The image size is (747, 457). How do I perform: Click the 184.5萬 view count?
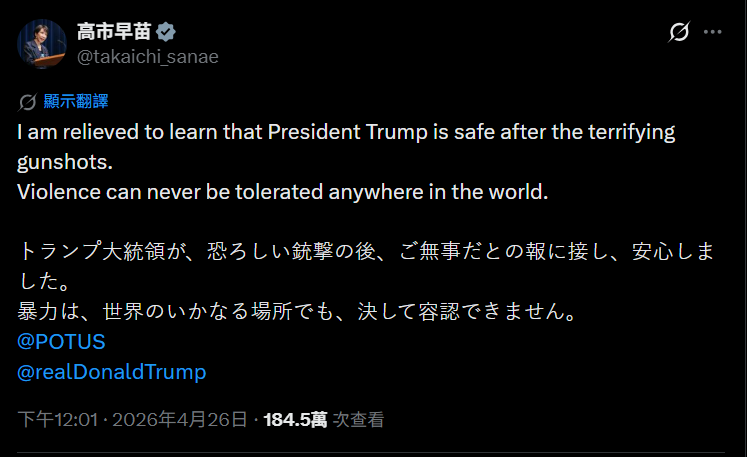(295, 420)
